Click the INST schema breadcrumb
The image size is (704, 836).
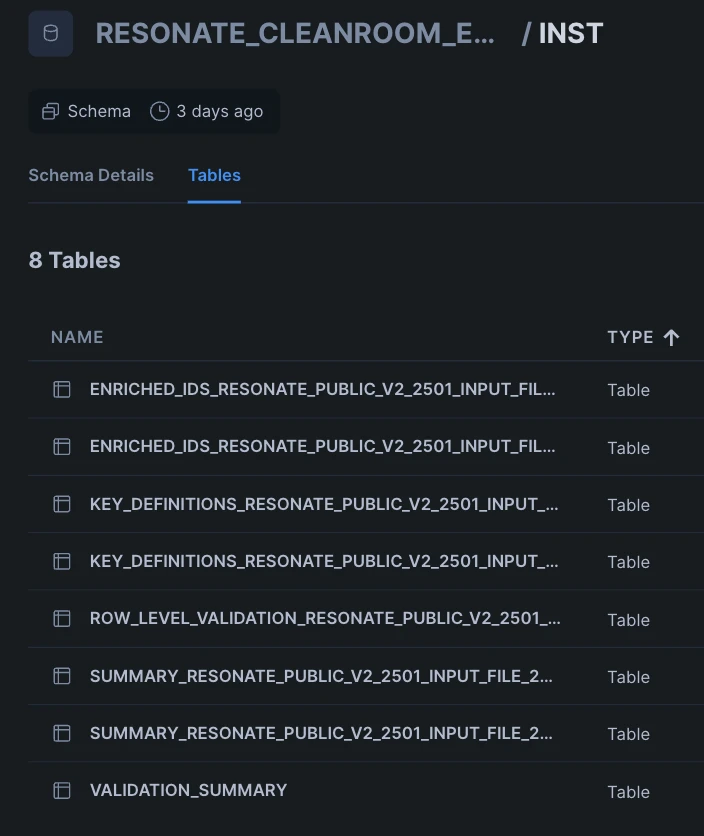click(571, 34)
